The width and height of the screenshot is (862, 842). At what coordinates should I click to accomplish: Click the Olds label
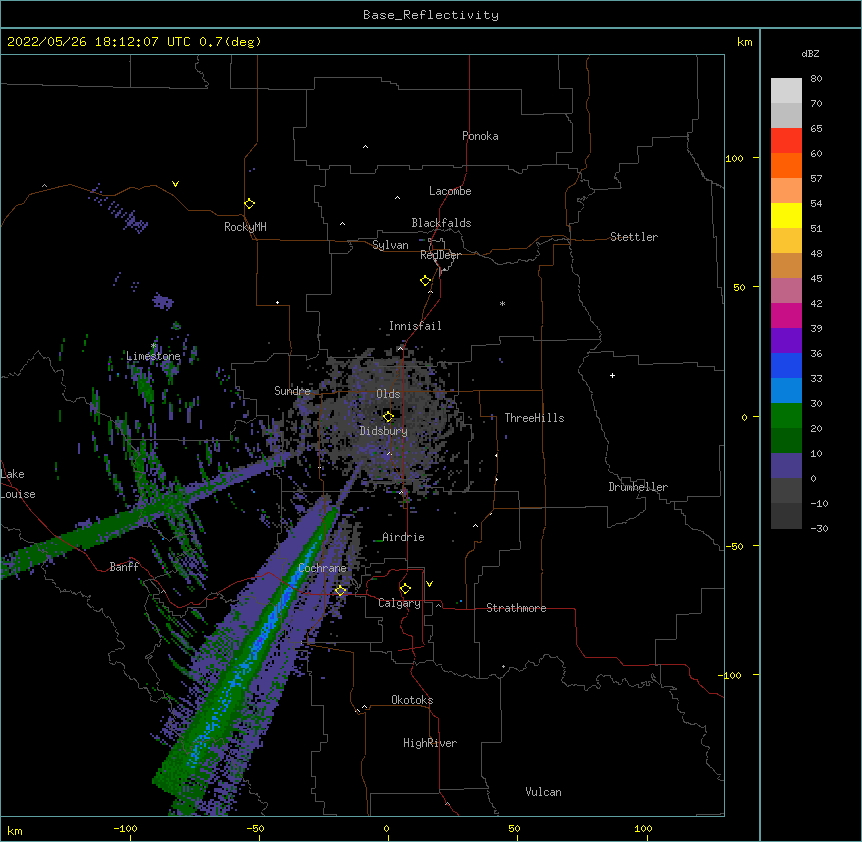point(388,394)
